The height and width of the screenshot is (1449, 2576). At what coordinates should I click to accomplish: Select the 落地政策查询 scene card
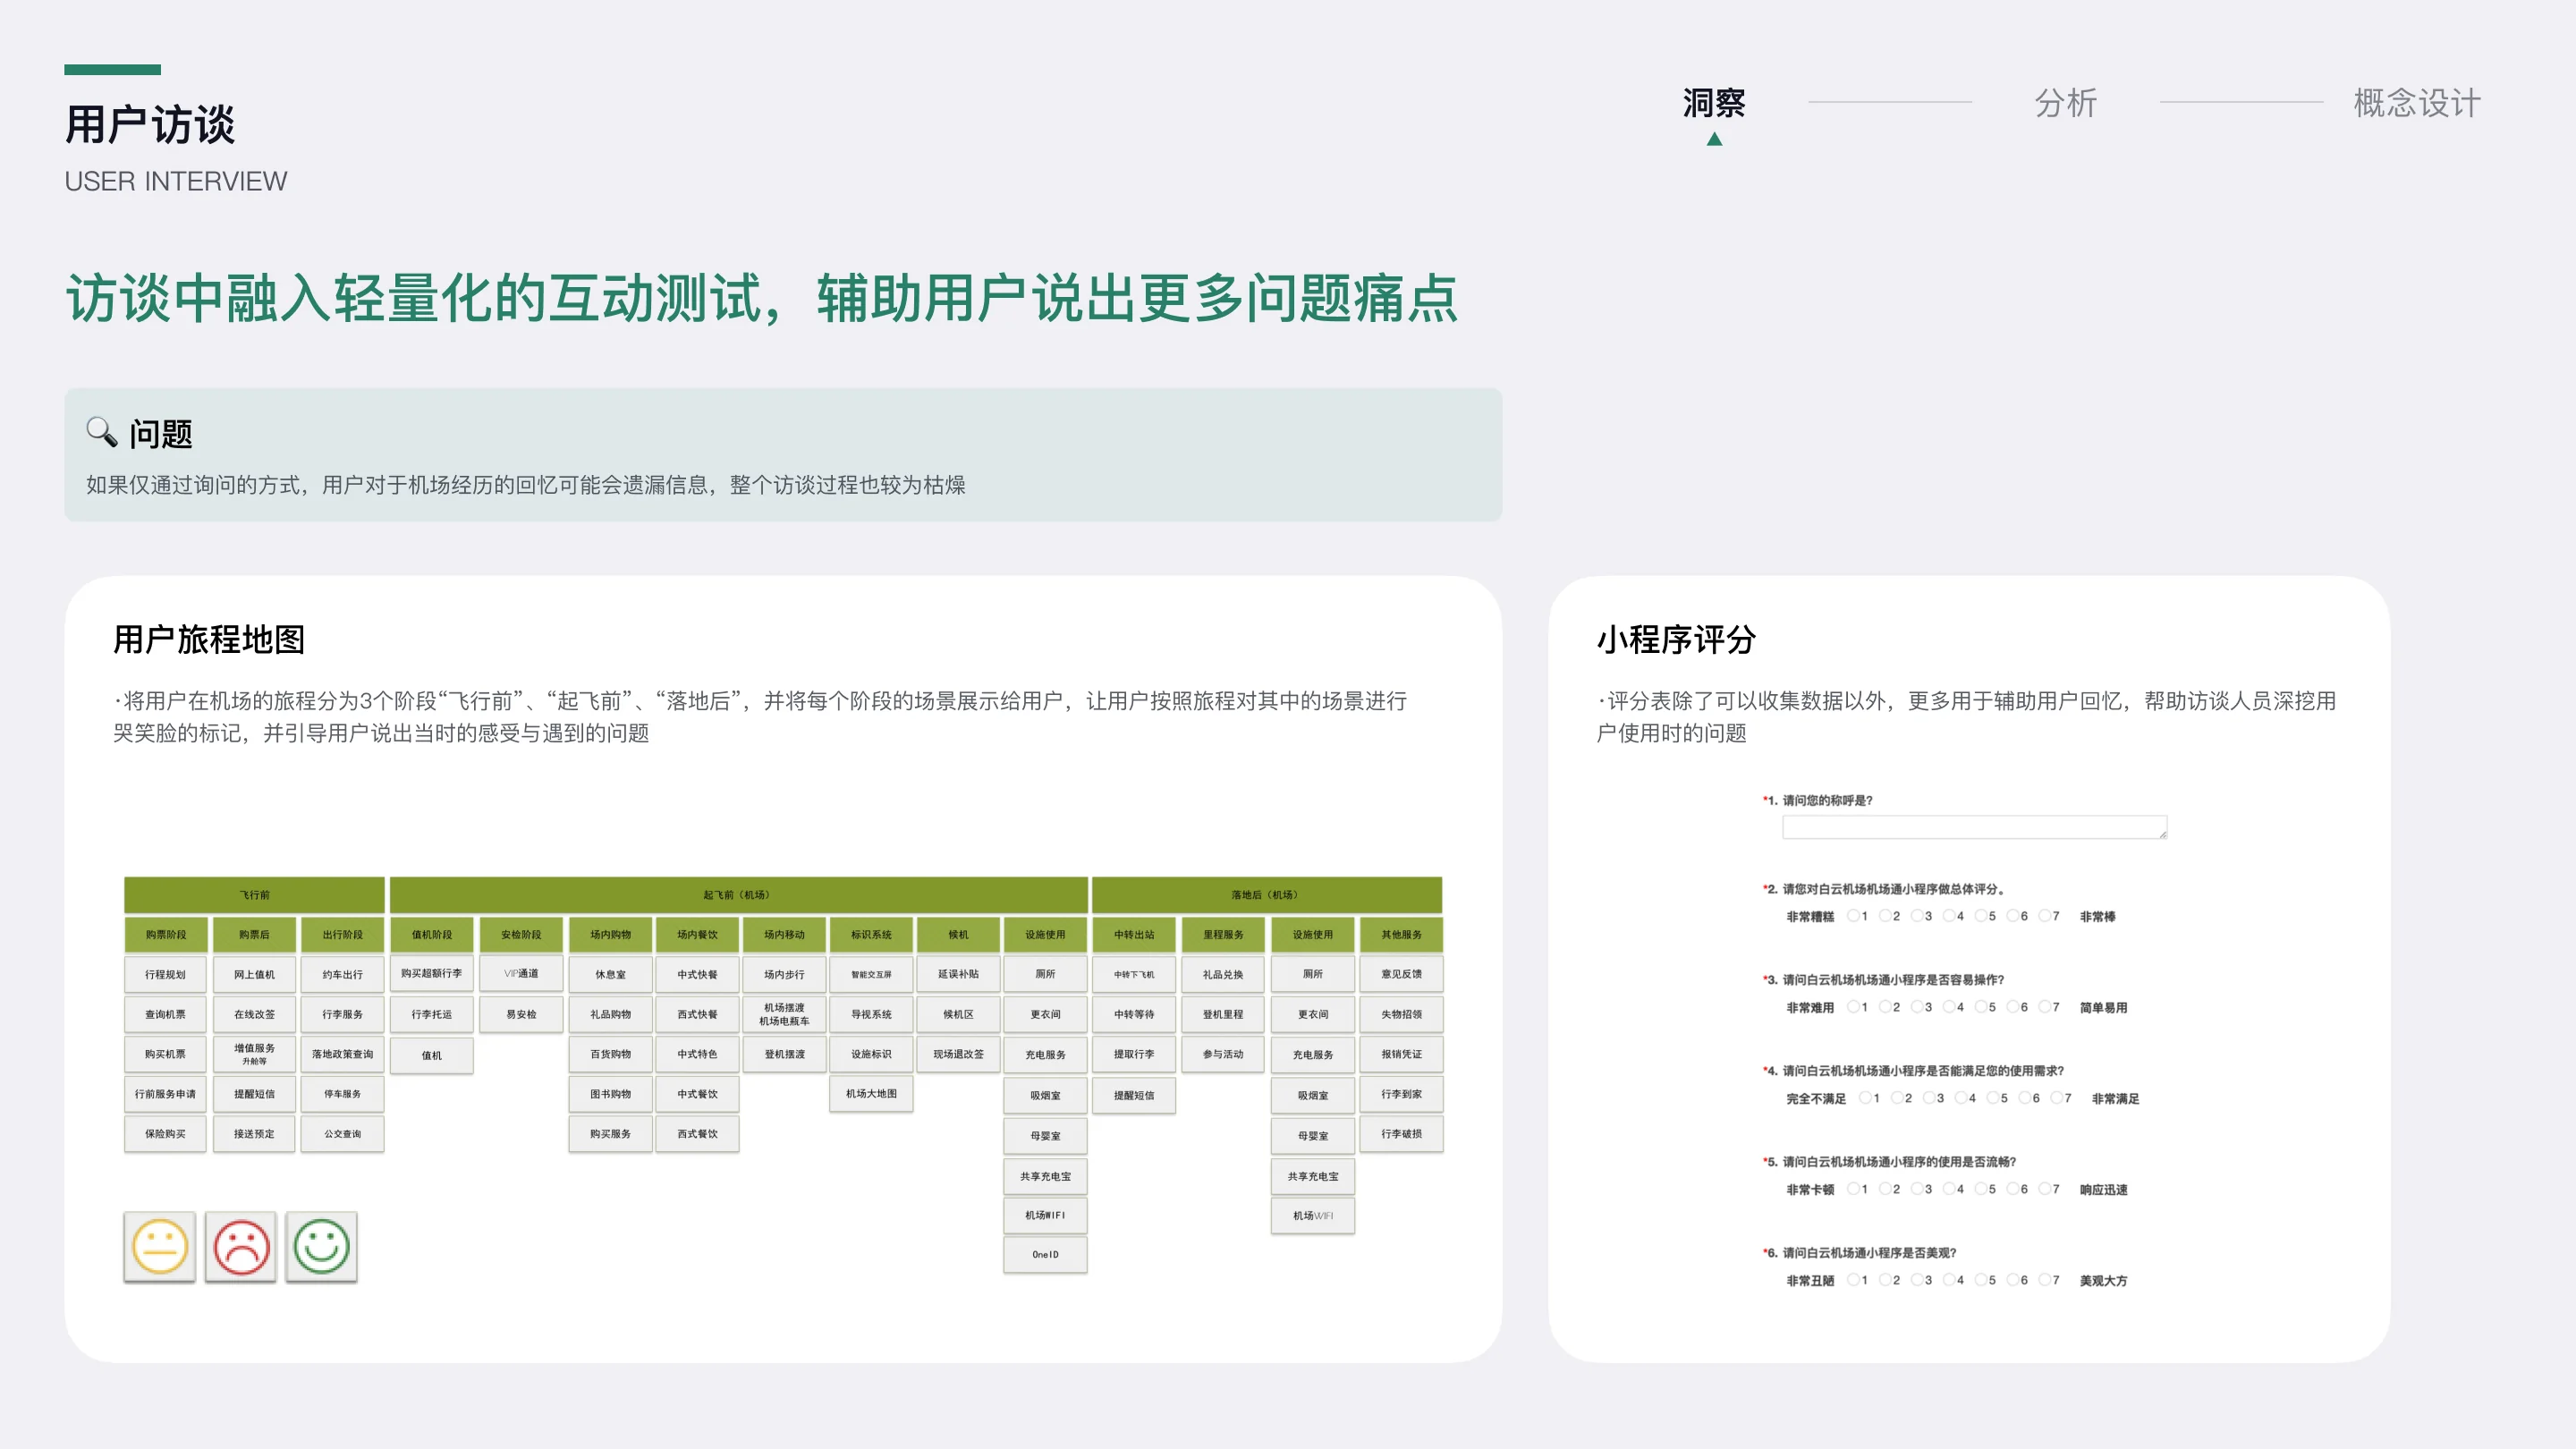pos(342,1054)
